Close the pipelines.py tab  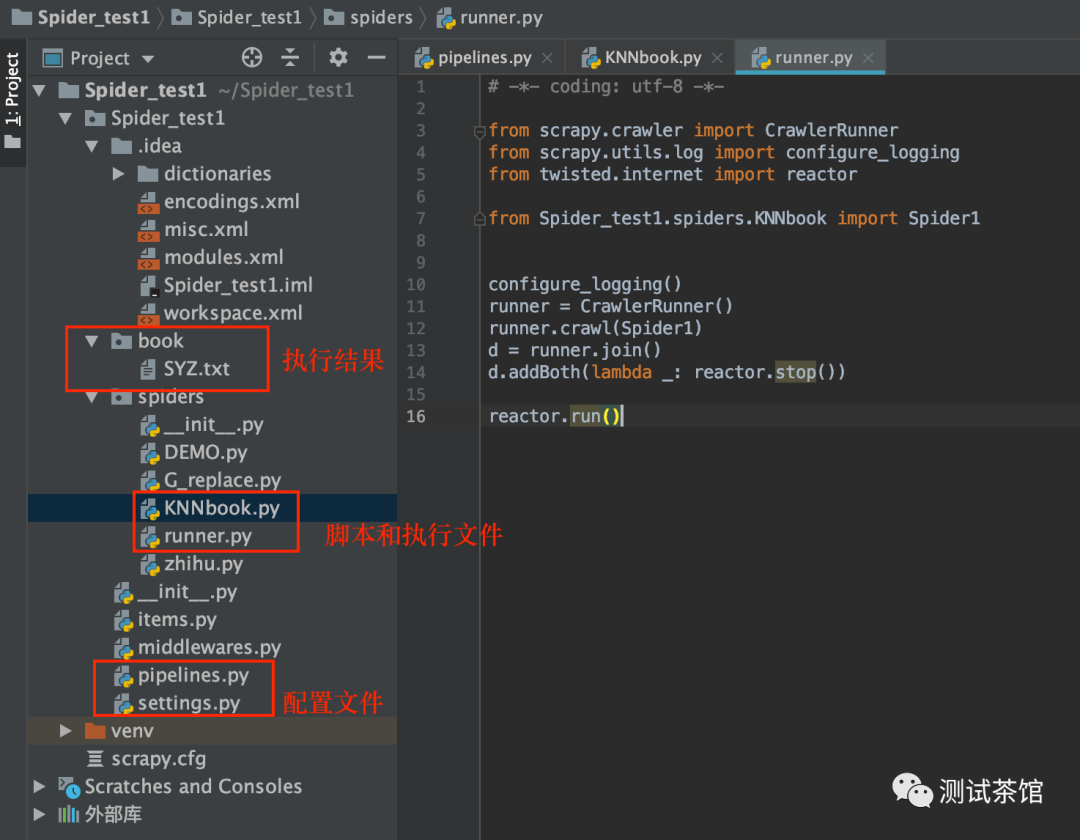coord(547,59)
